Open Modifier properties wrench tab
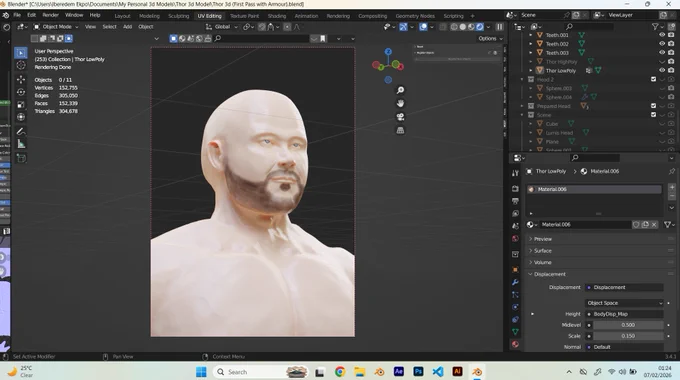680x380 pixels. [515, 282]
